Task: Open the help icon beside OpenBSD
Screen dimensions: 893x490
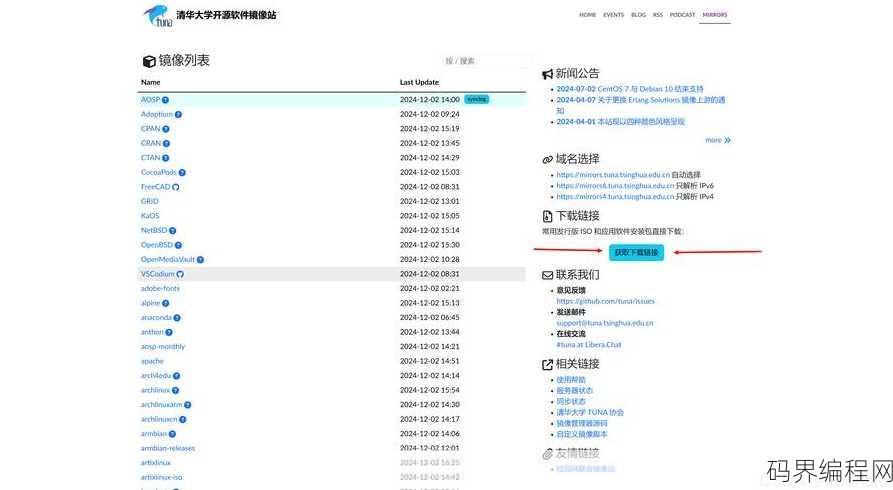Action: click(178, 245)
